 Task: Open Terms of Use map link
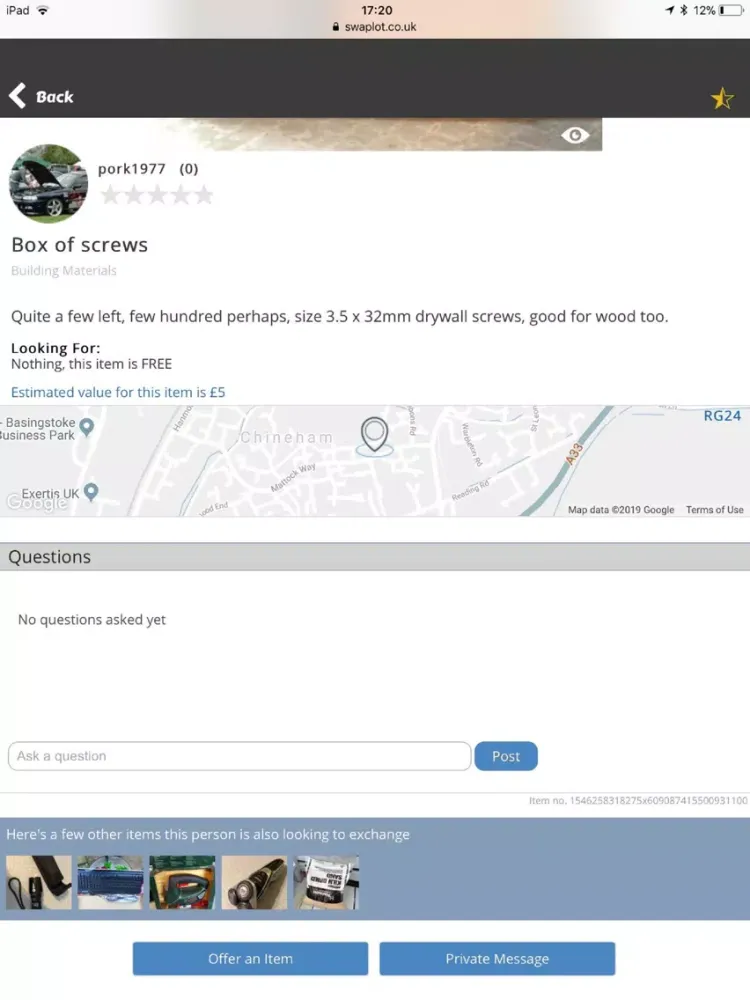714,510
